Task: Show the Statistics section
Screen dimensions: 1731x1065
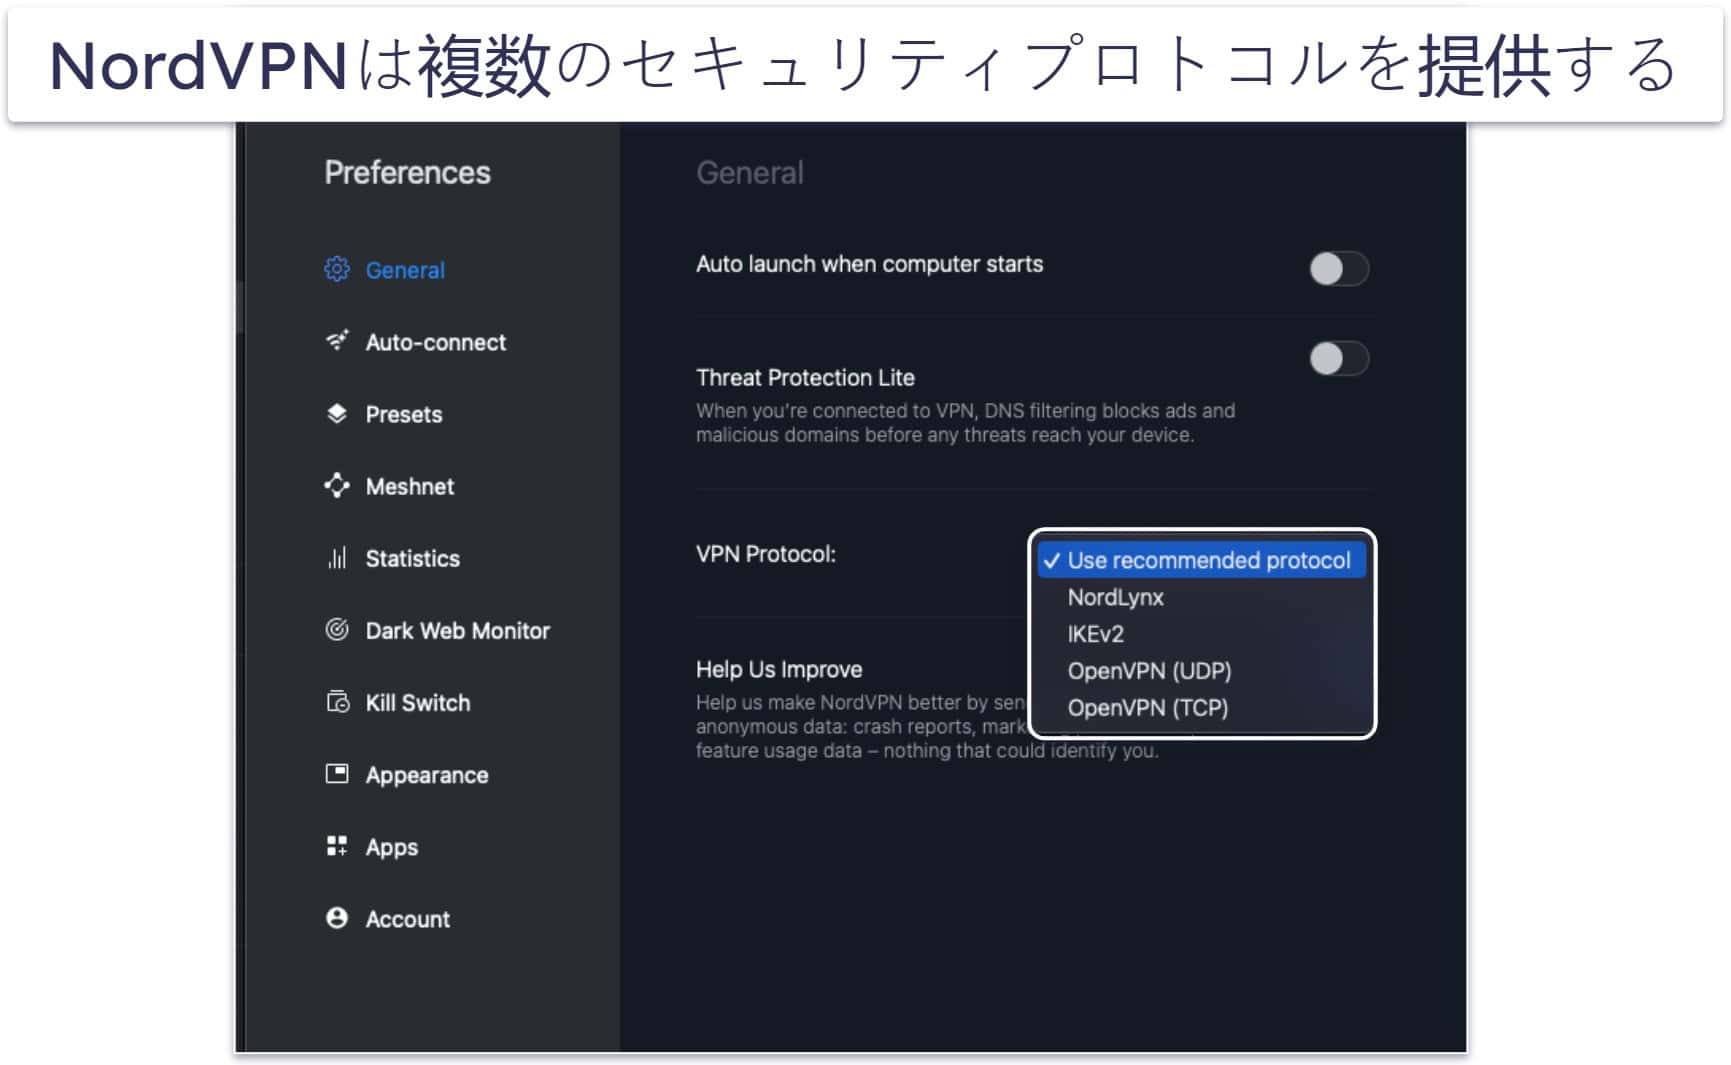Action: click(x=412, y=558)
